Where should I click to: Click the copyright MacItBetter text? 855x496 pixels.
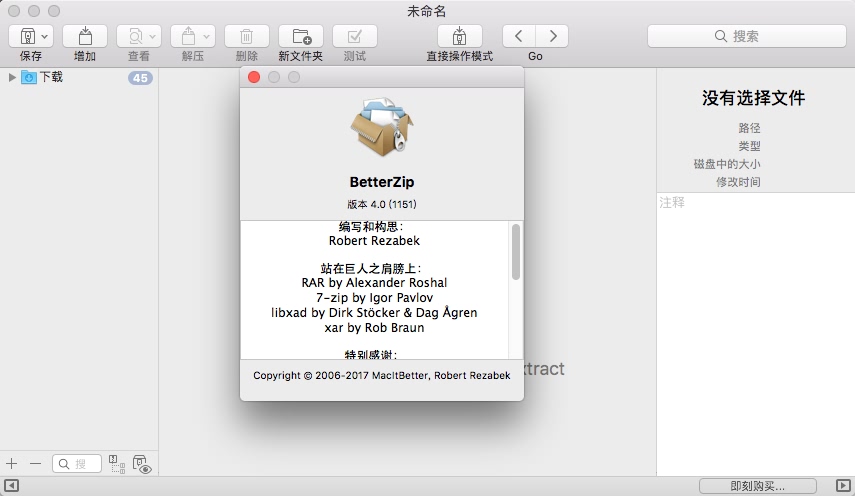point(382,376)
